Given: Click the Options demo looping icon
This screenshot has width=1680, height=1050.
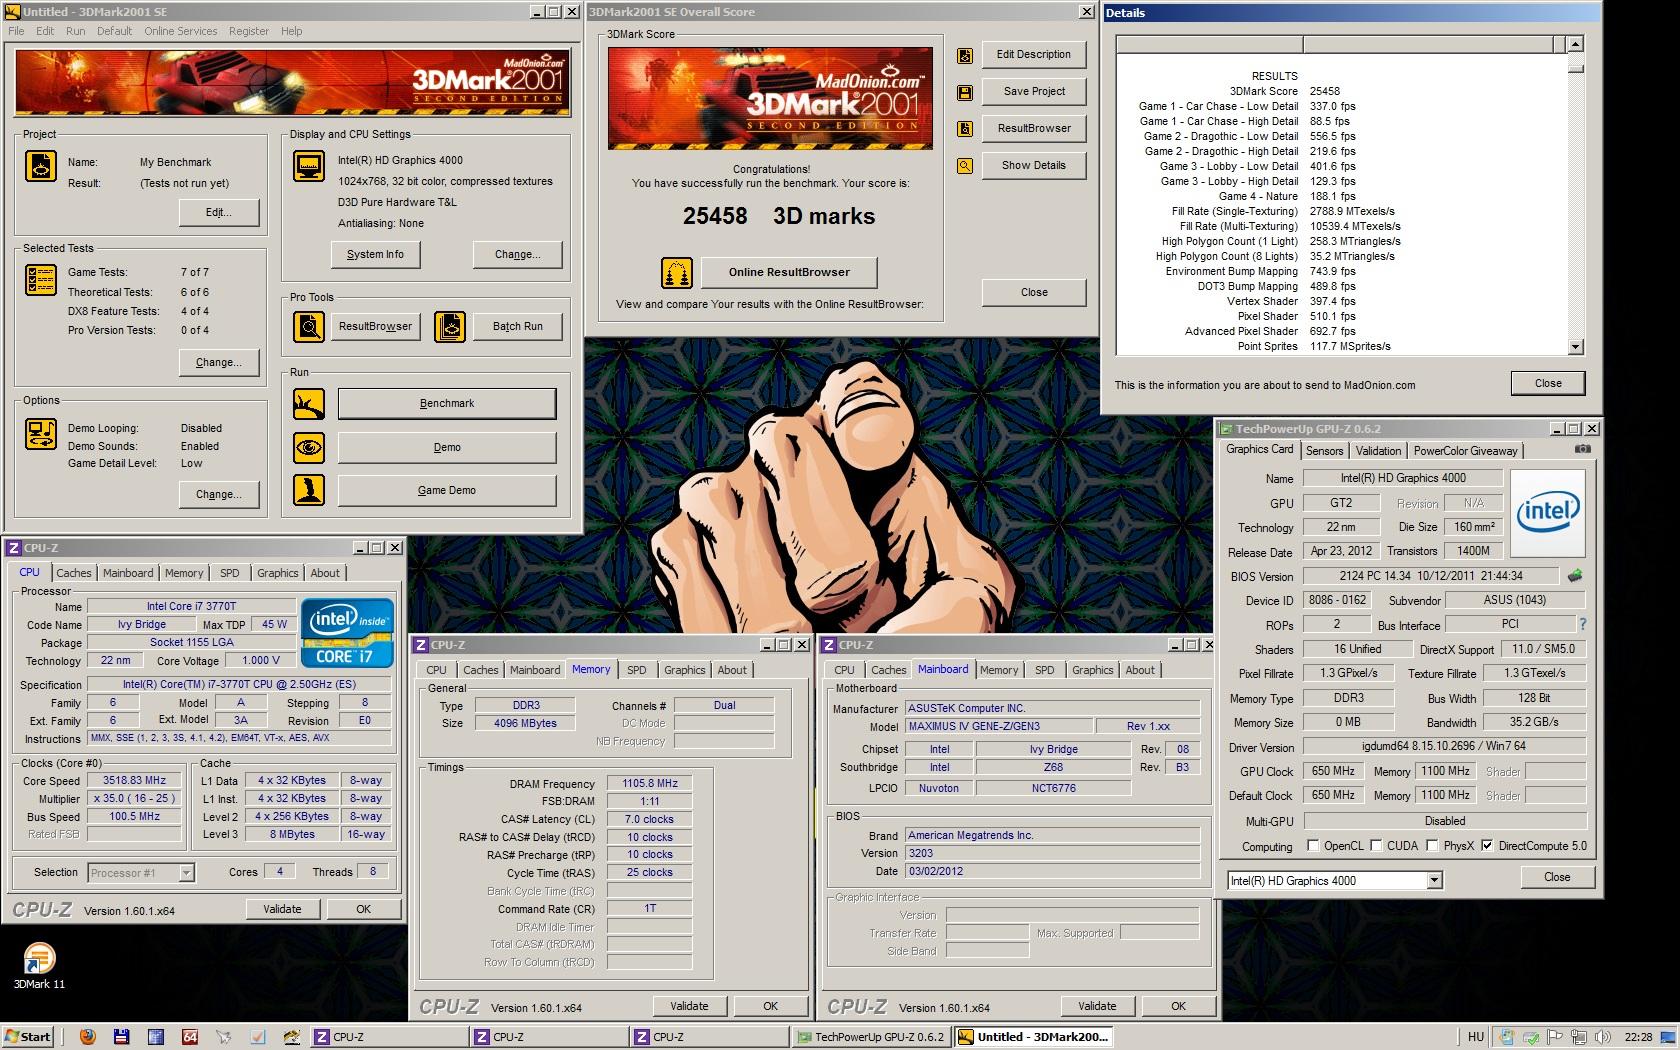Looking at the screenshot, I should 41,434.
